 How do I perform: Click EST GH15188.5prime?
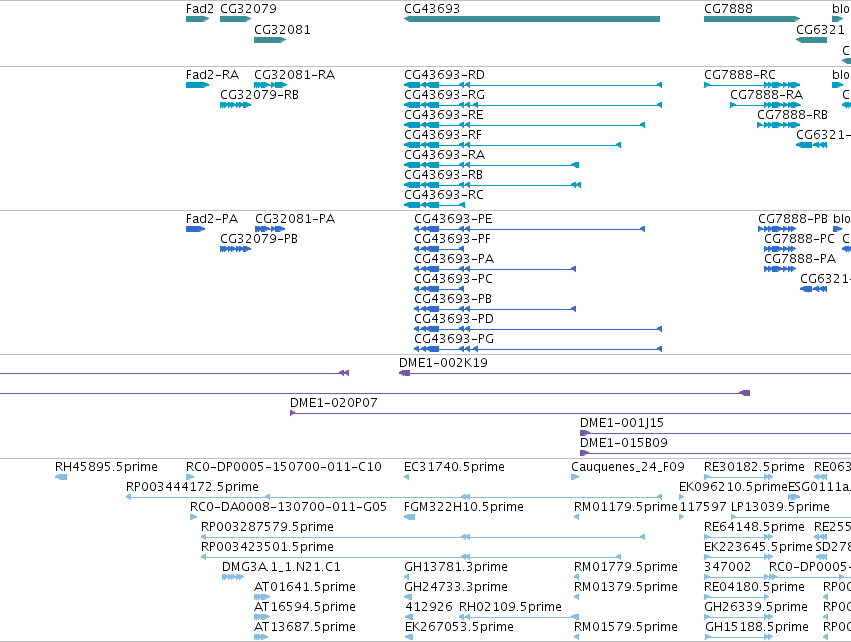[x=739, y=638]
